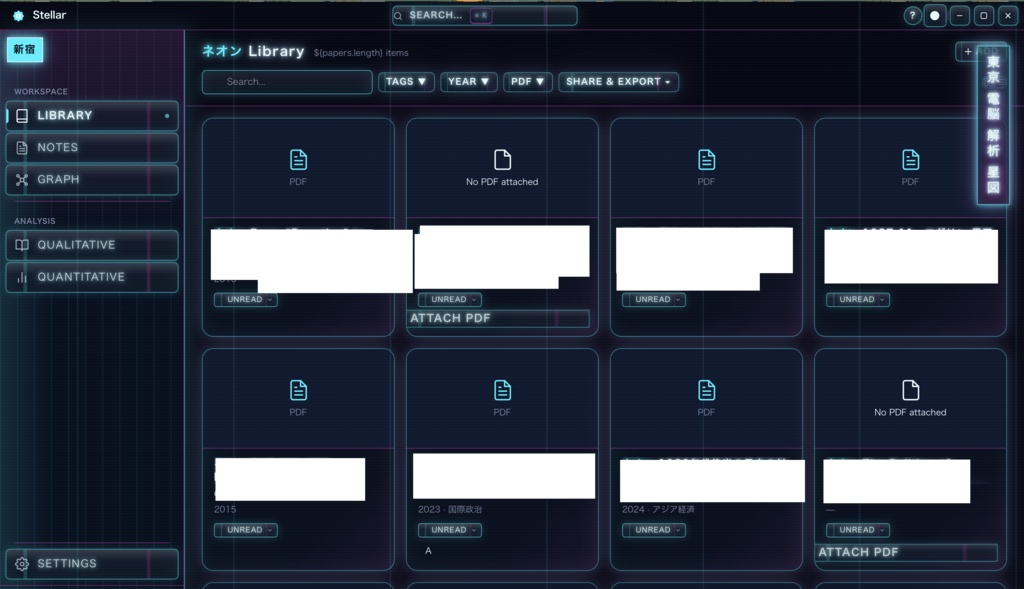1024x589 pixels.
Task: Click the library Search... filter field
Action: coord(287,82)
